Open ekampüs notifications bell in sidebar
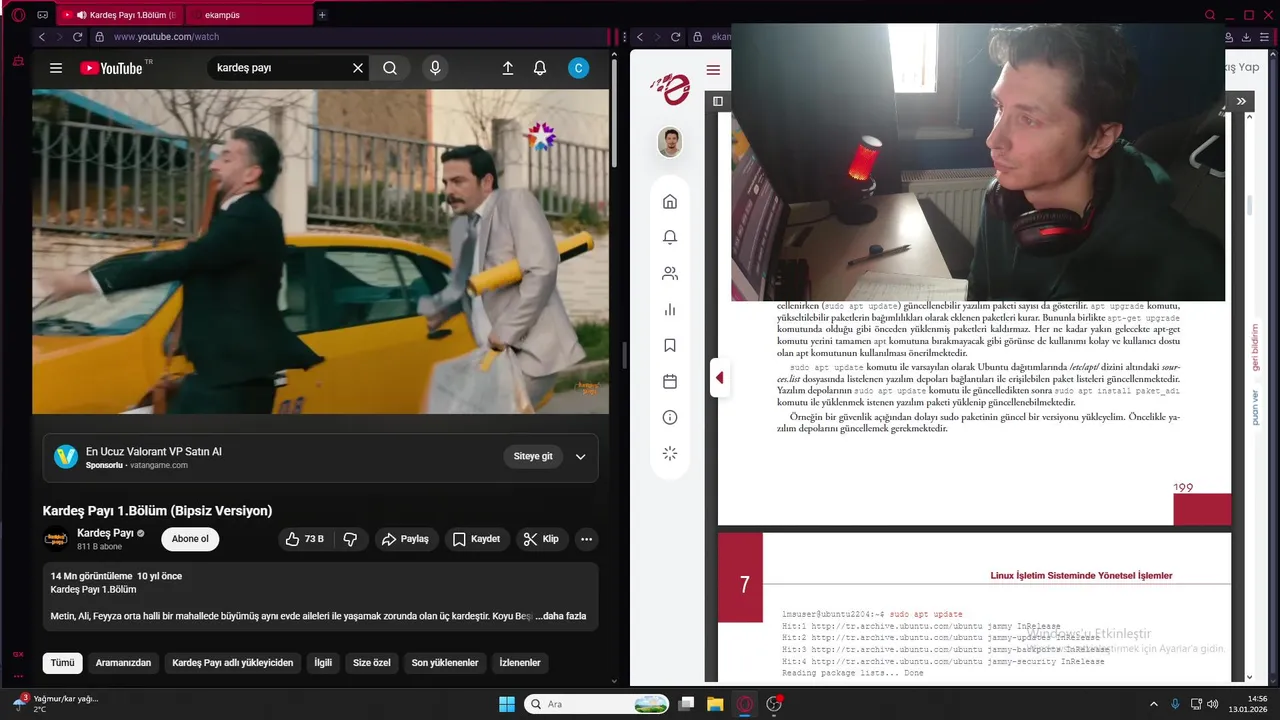This screenshot has width=1280, height=720. (670, 237)
